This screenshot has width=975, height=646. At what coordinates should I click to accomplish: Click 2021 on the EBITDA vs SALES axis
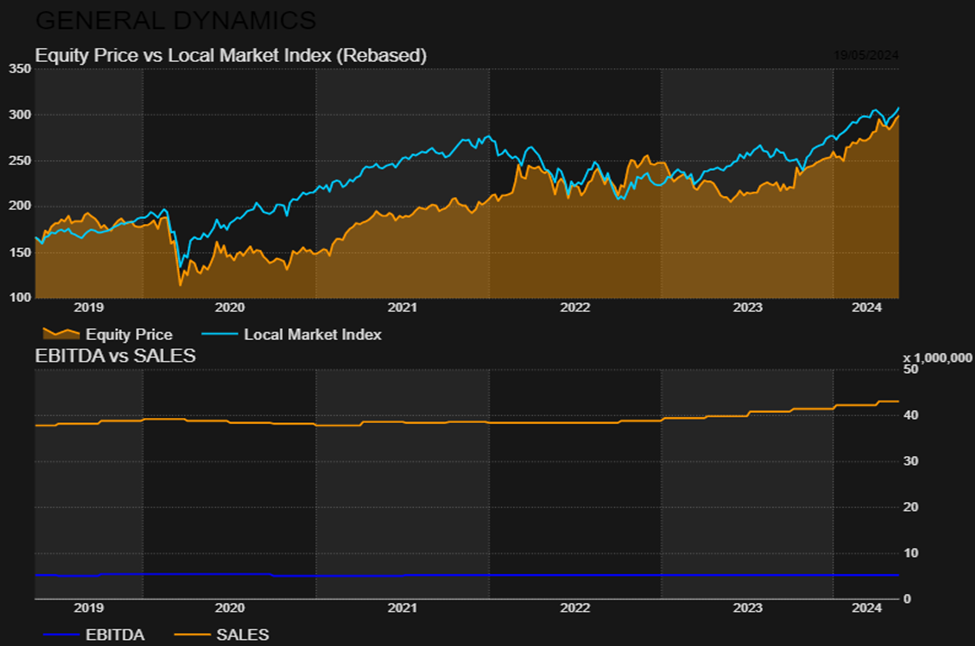402,608
